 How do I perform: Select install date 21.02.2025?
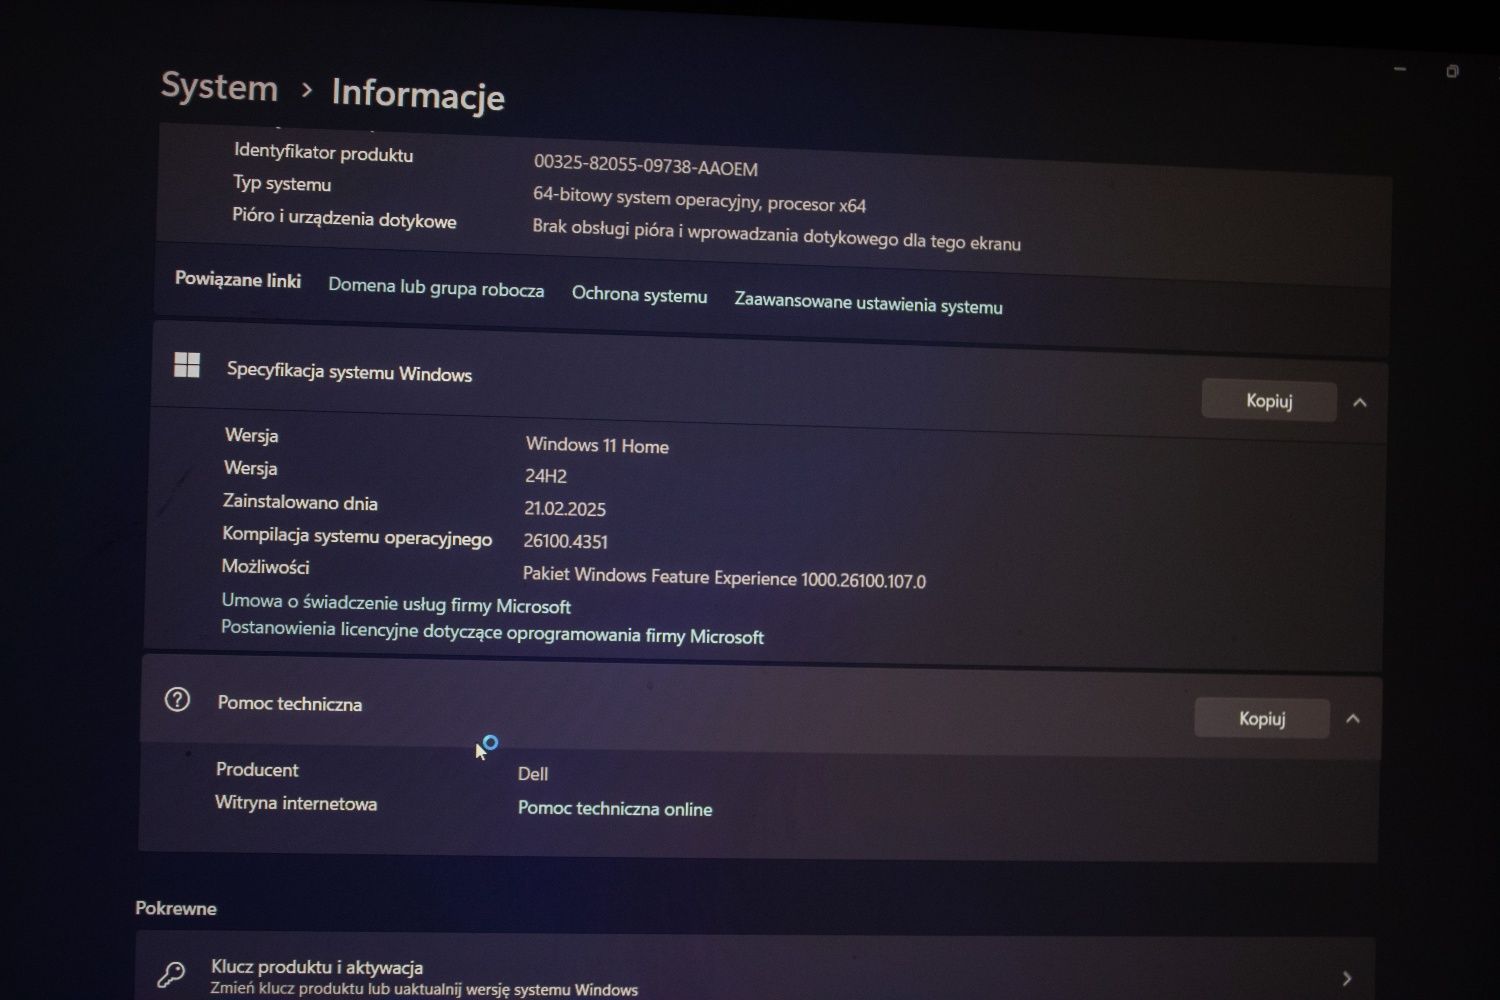(x=565, y=508)
